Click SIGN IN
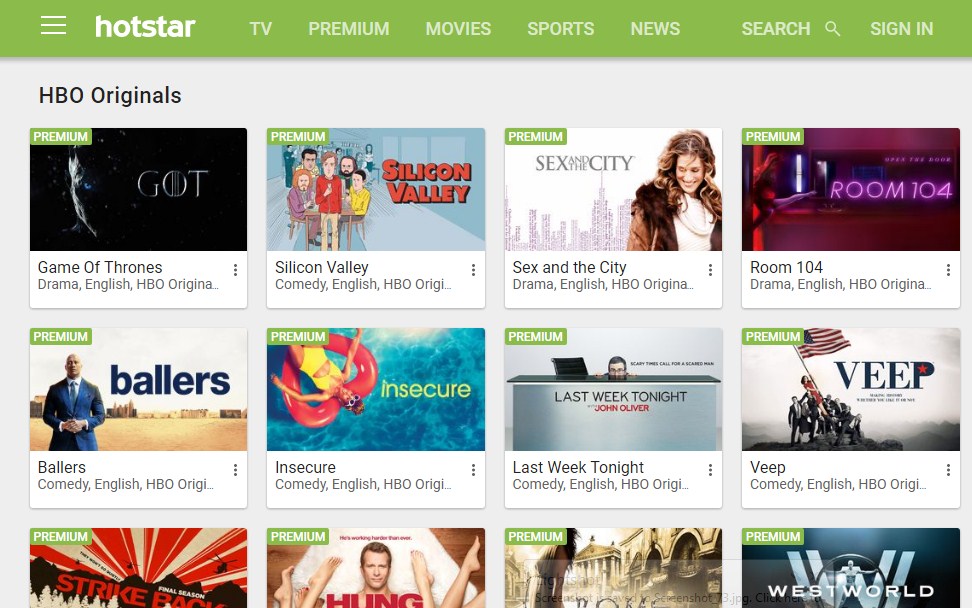The width and height of the screenshot is (972, 608). pyautogui.click(x=901, y=29)
